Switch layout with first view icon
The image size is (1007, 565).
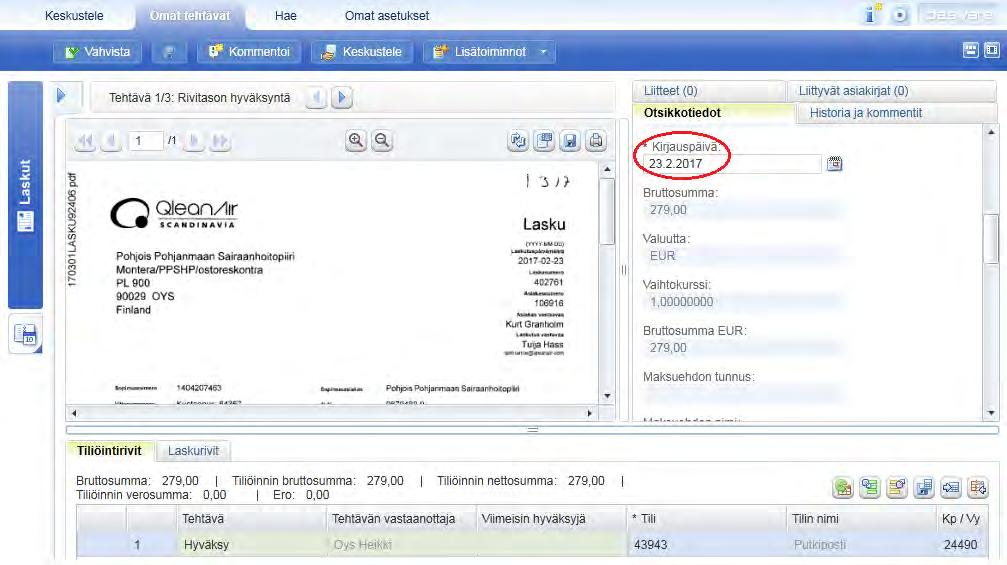[971, 50]
